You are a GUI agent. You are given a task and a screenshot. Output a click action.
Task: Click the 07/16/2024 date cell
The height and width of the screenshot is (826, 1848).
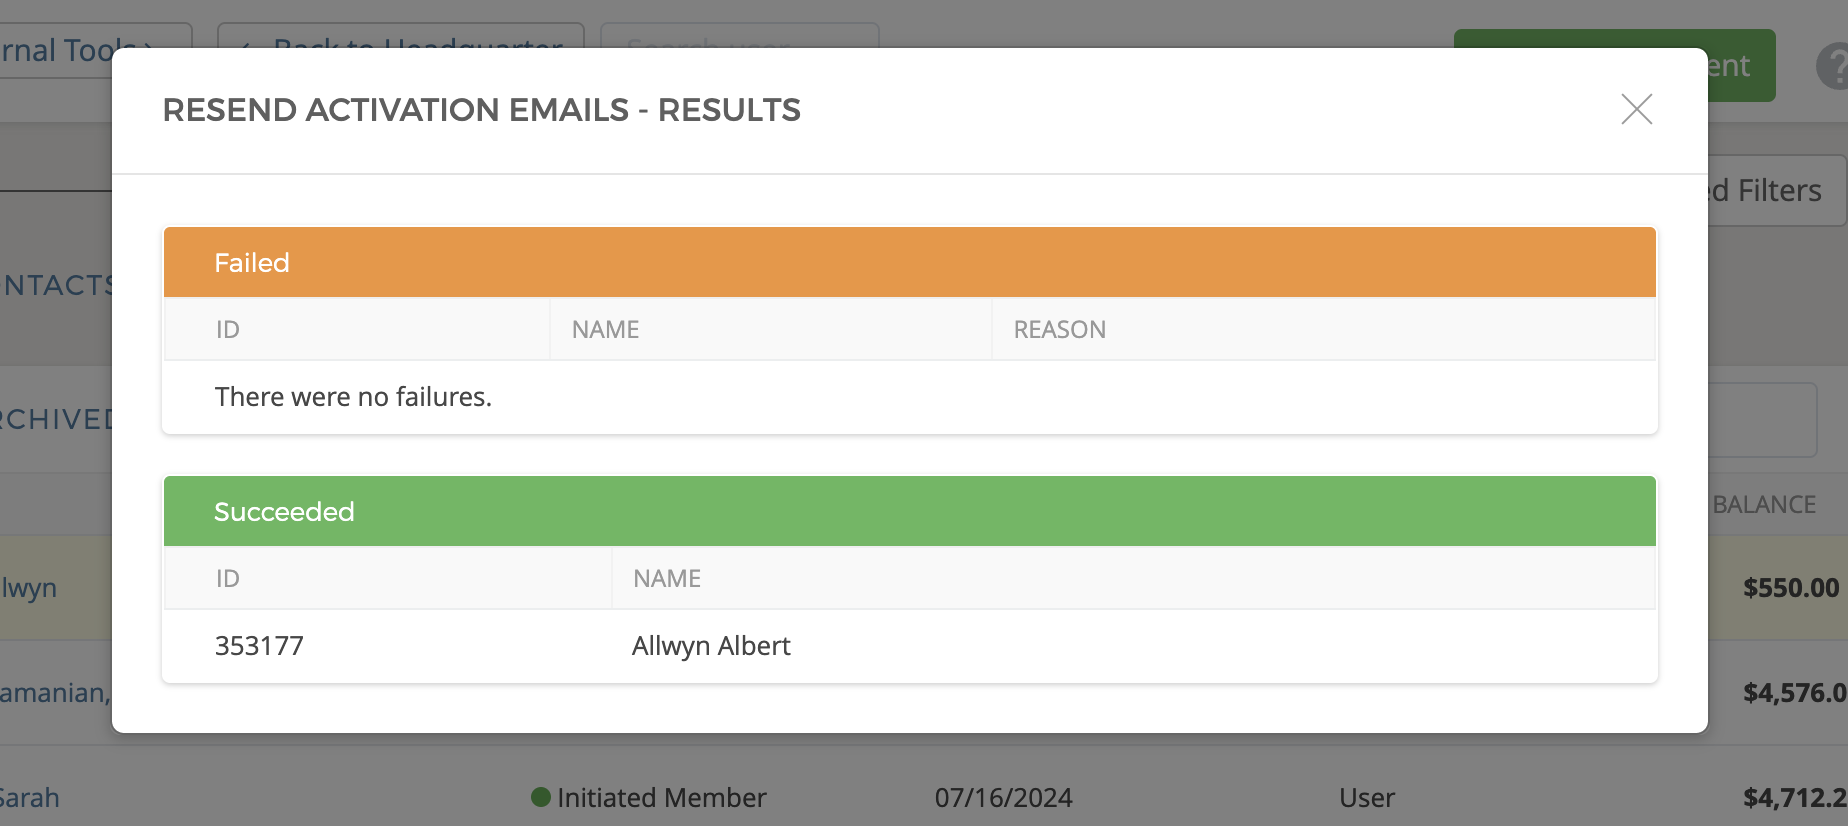pyautogui.click(x=1003, y=798)
